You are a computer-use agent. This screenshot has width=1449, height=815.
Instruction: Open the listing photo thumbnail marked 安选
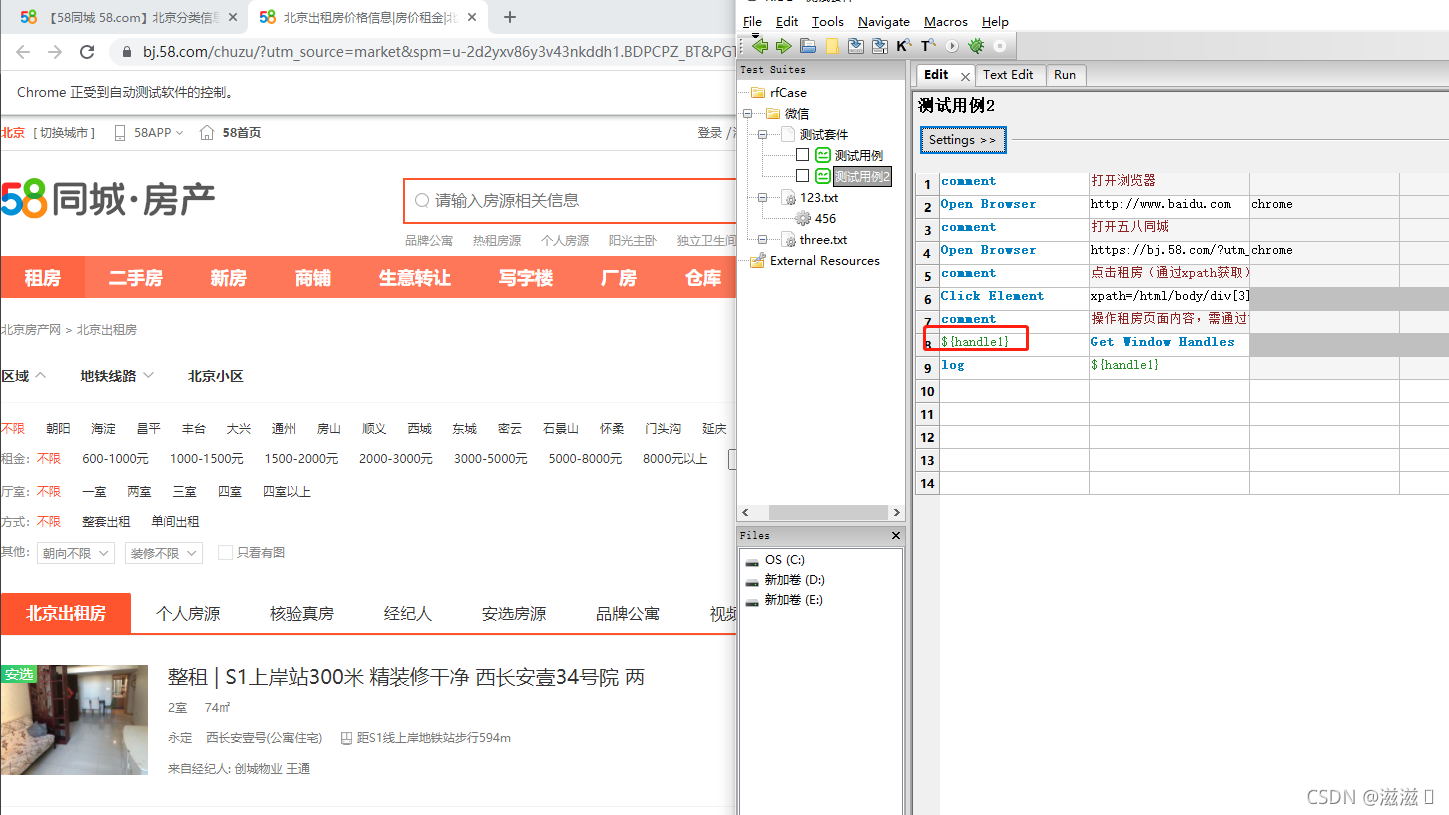[x=74, y=720]
